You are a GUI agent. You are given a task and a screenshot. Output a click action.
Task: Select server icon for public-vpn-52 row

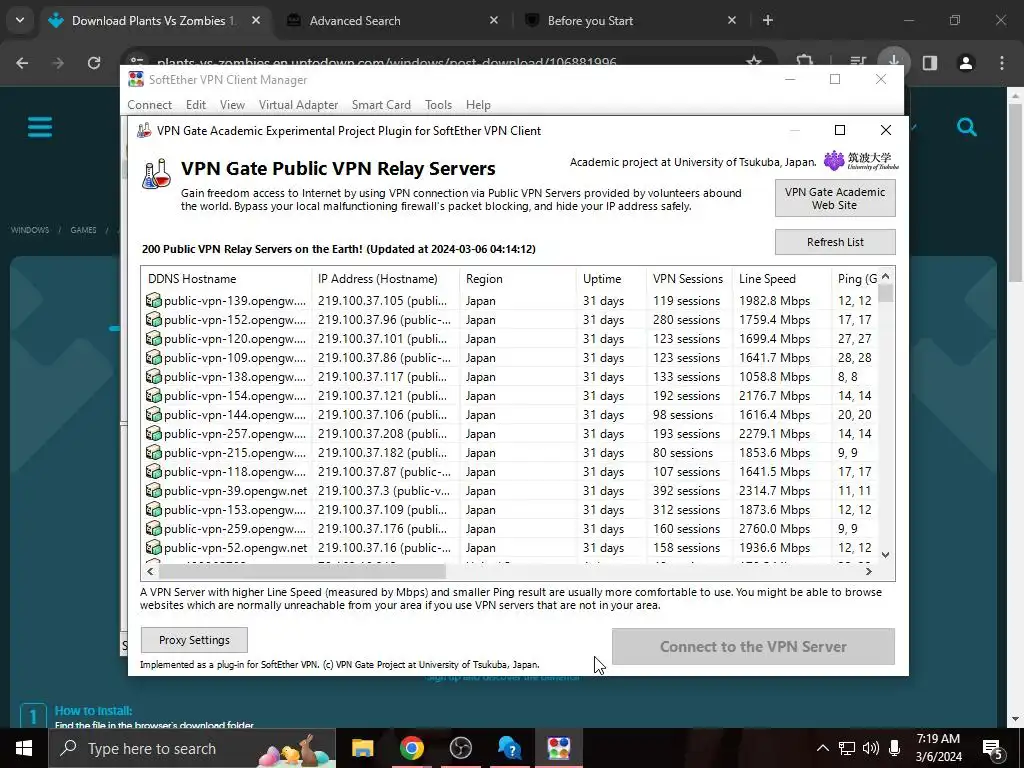(x=153, y=547)
